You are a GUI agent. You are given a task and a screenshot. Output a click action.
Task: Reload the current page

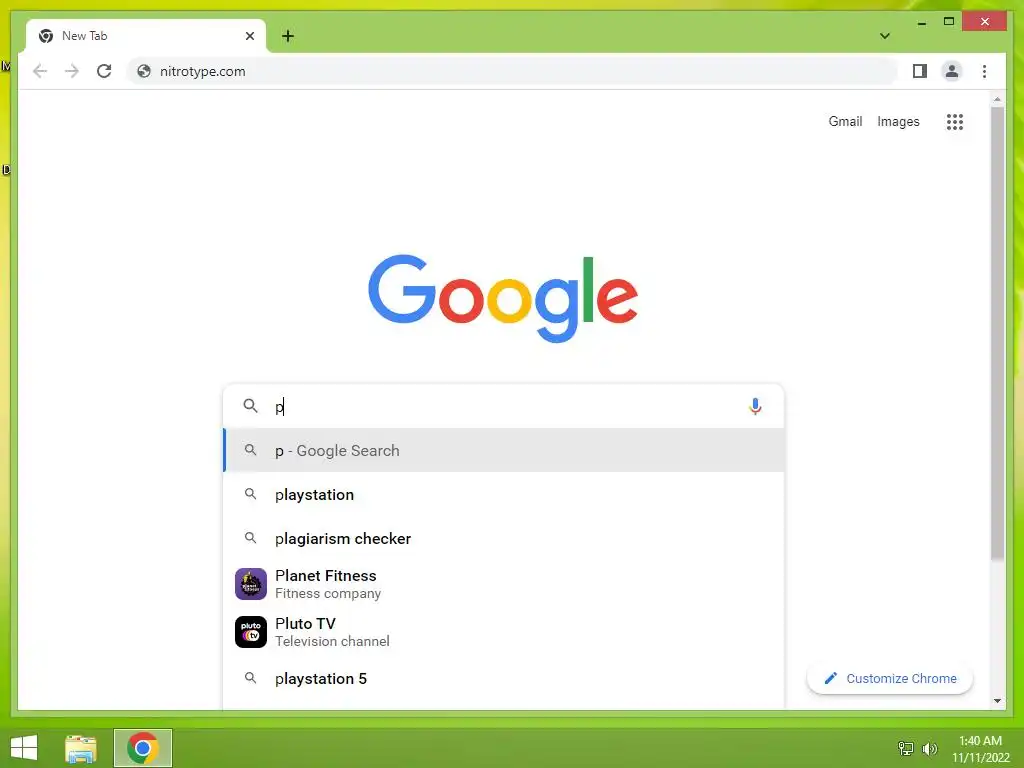coord(104,71)
